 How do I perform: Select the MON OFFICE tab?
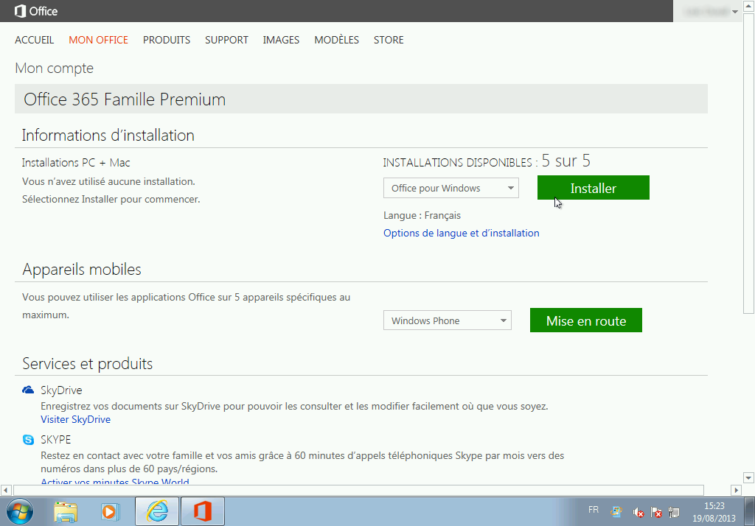(98, 40)
